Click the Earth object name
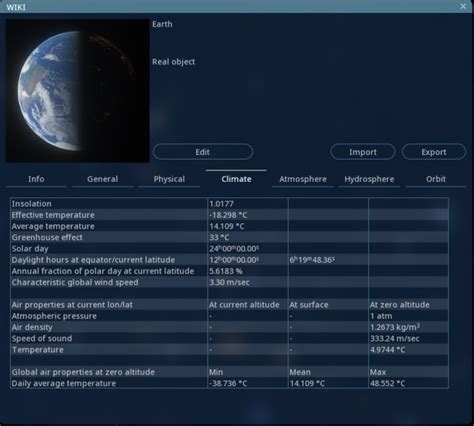474x426 pixels. pos(162,24)
